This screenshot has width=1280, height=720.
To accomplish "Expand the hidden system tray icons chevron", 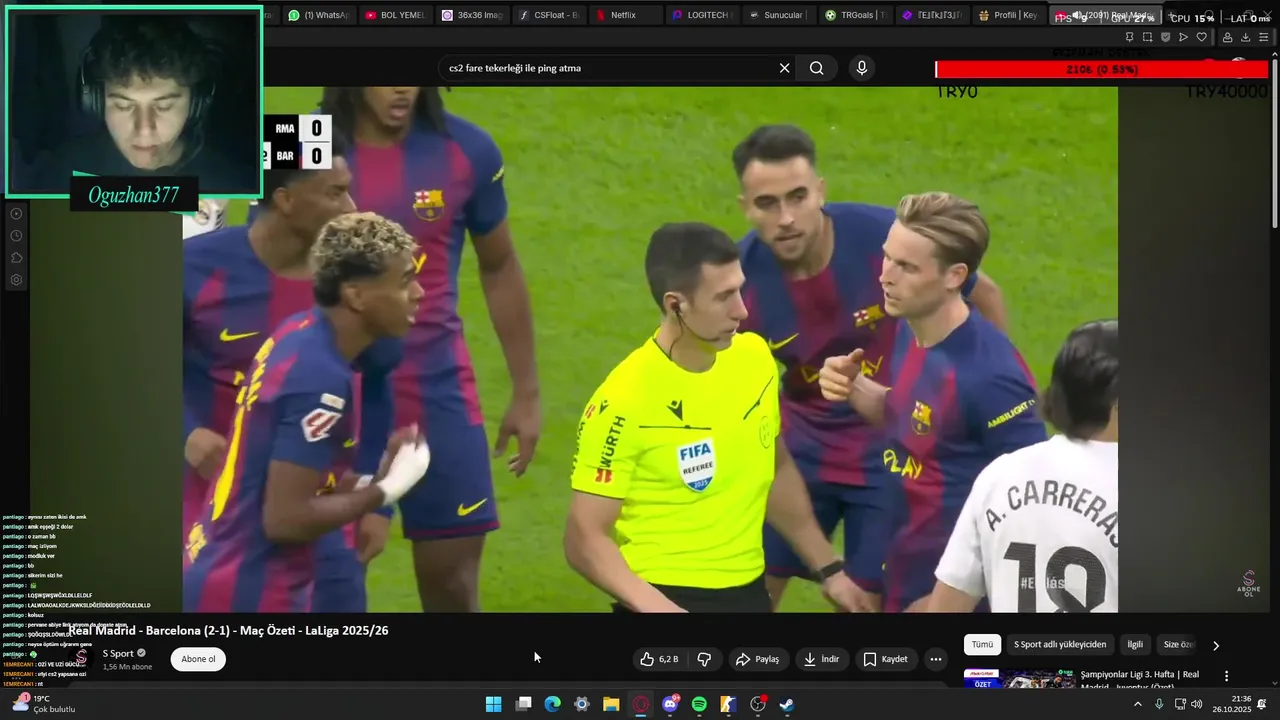I will (x=1137, y=704).
